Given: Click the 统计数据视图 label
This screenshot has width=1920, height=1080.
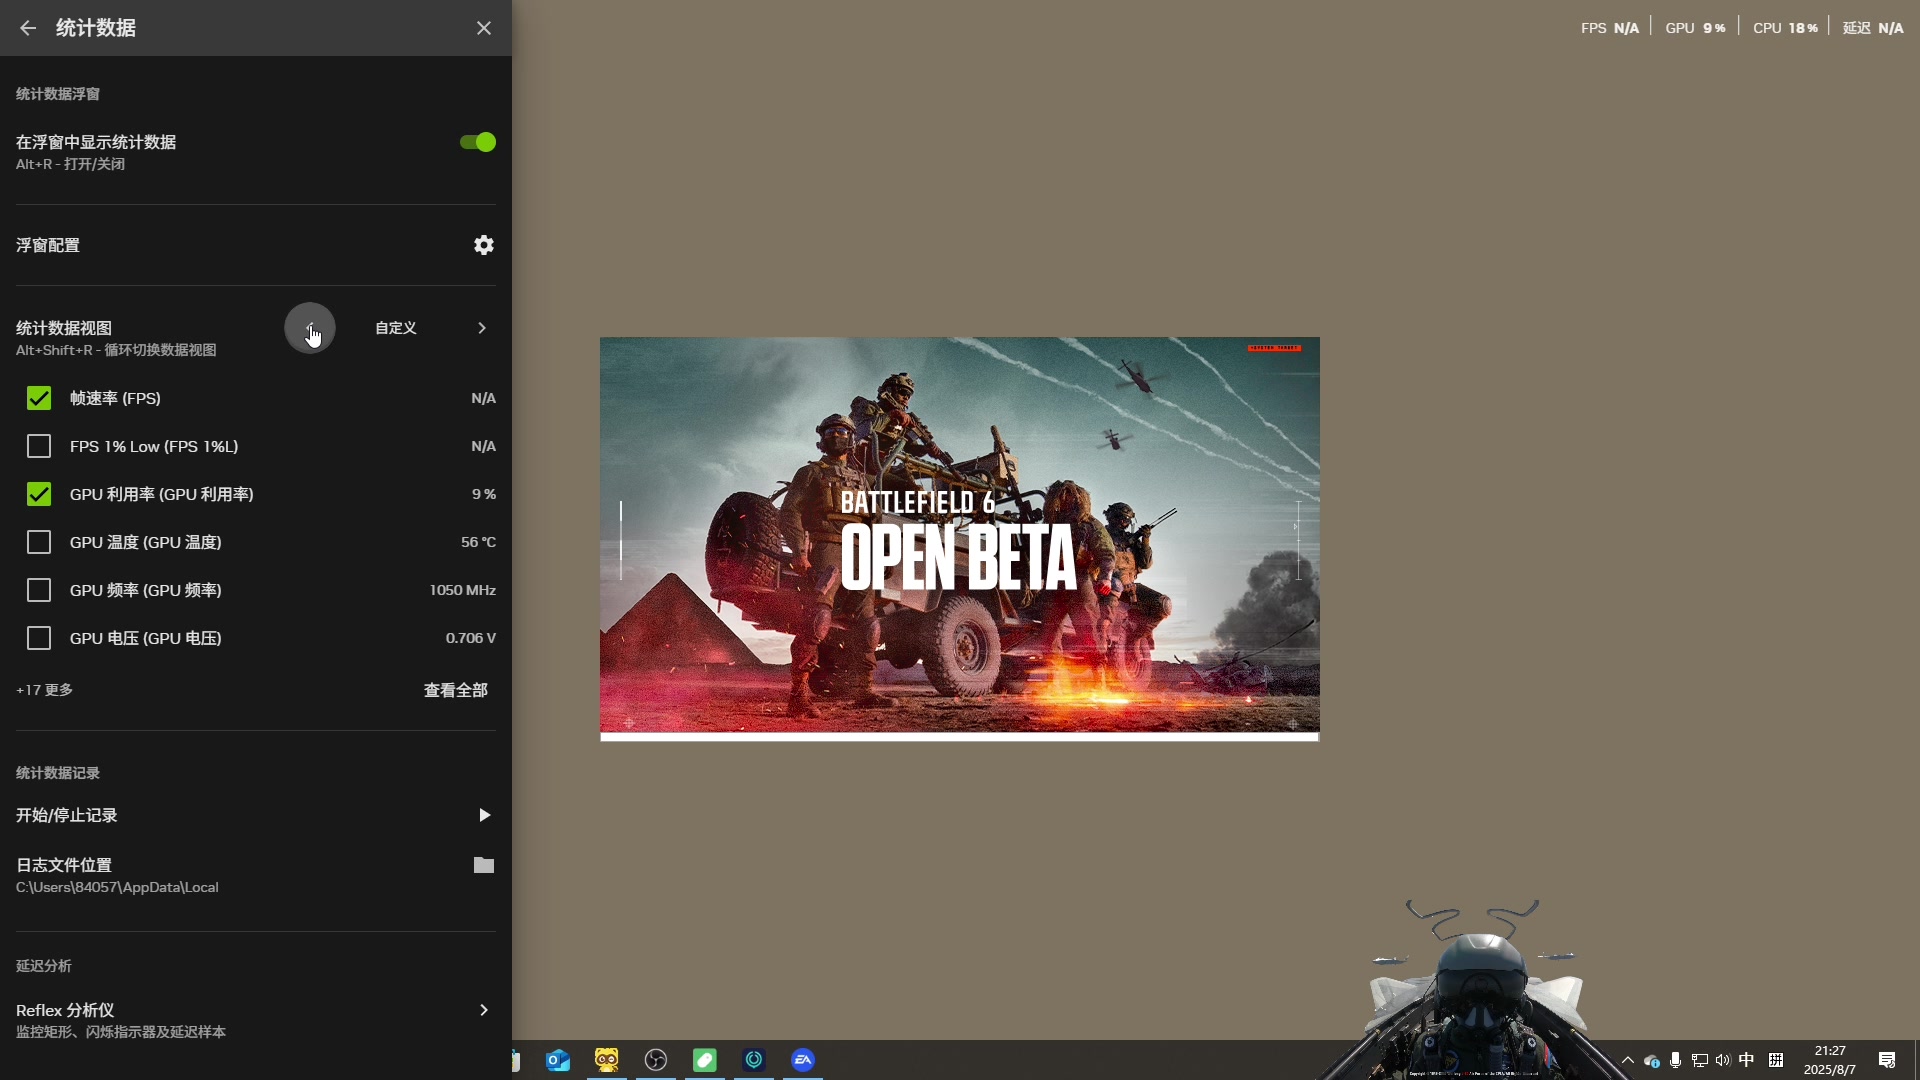Looking at the screenshot, I should pos(64,328).
